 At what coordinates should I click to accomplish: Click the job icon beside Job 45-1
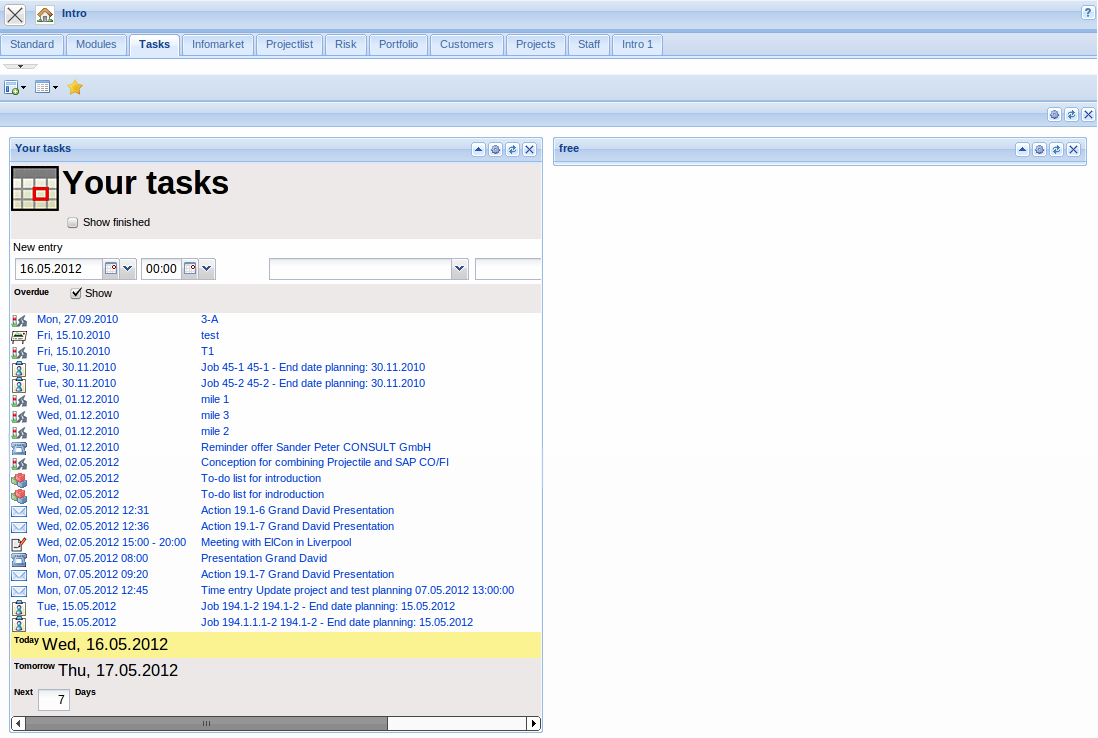(x=19, y=367)
